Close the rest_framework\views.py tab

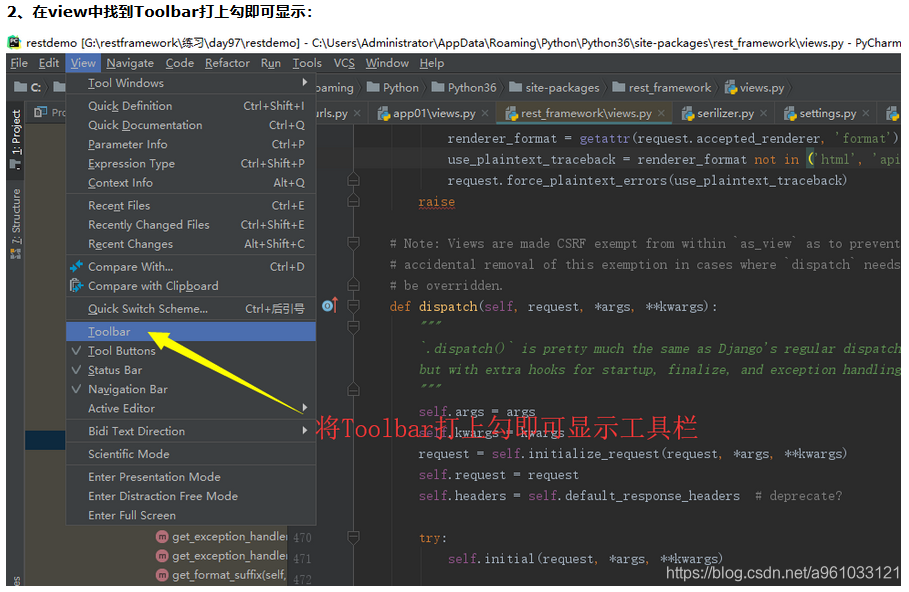[x=661, y=114]
